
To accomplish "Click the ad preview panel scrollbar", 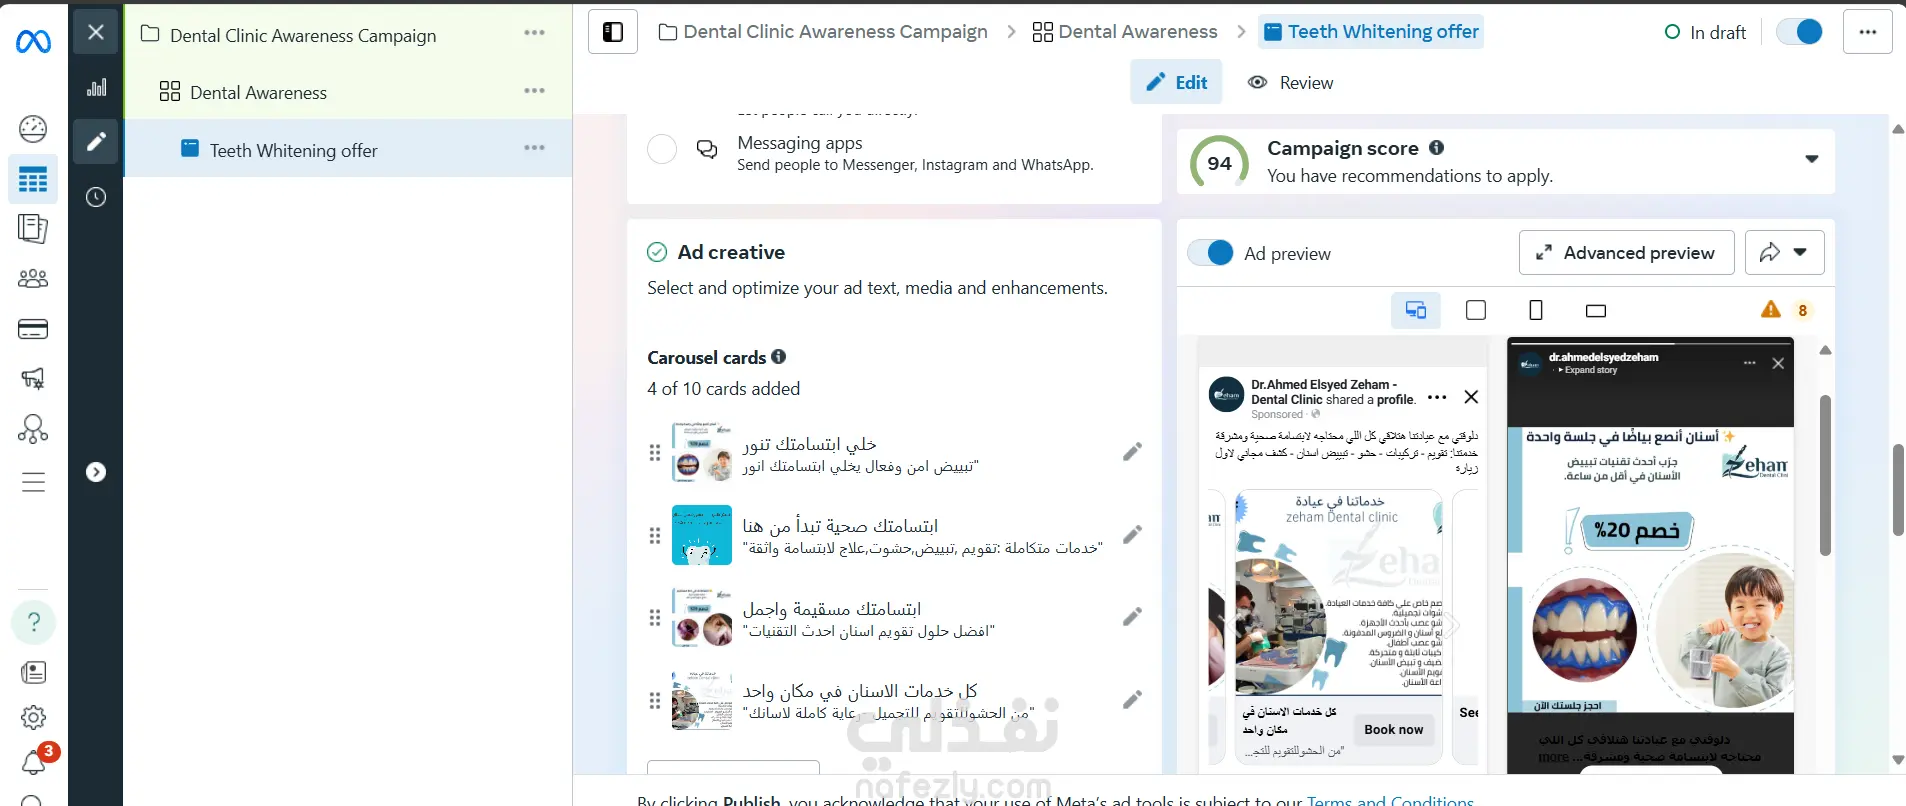I will pos(1825,475).
